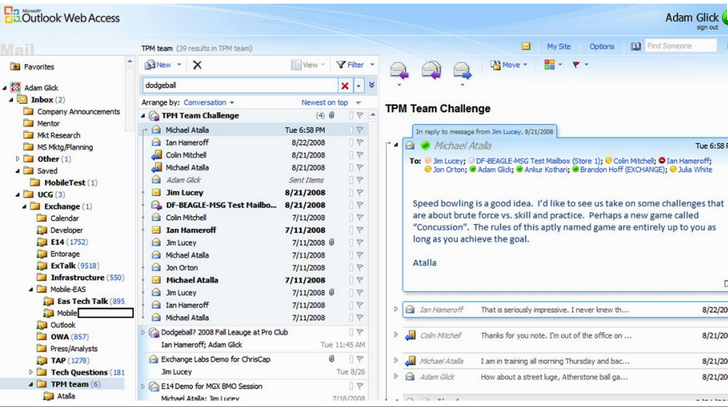Expand the Tech Questions folder
Image resolution: width=728 pixels, height=410 pixels.
[x=31, y=372]
